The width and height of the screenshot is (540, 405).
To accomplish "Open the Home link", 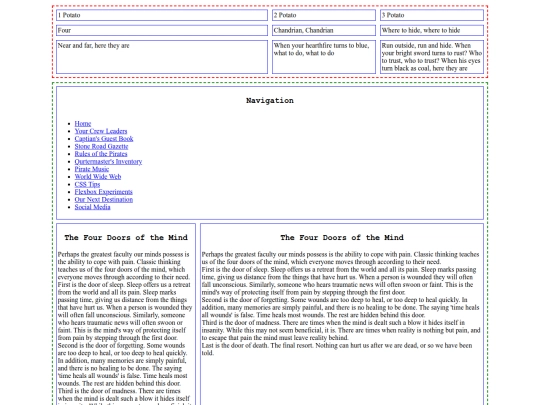I will point(83,124).
